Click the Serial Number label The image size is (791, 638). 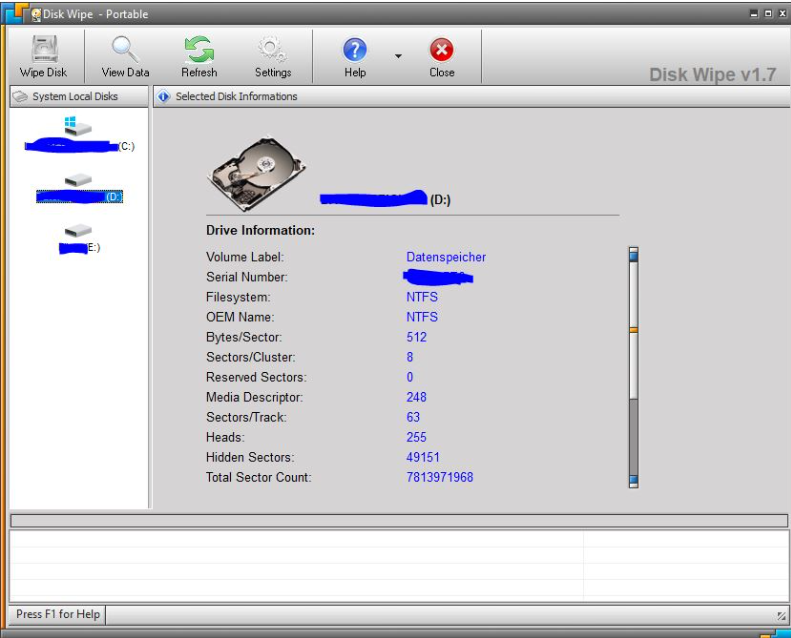(247, 277)
